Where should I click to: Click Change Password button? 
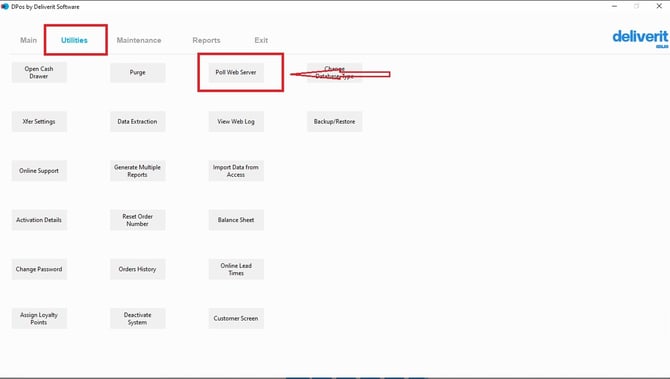39,269
